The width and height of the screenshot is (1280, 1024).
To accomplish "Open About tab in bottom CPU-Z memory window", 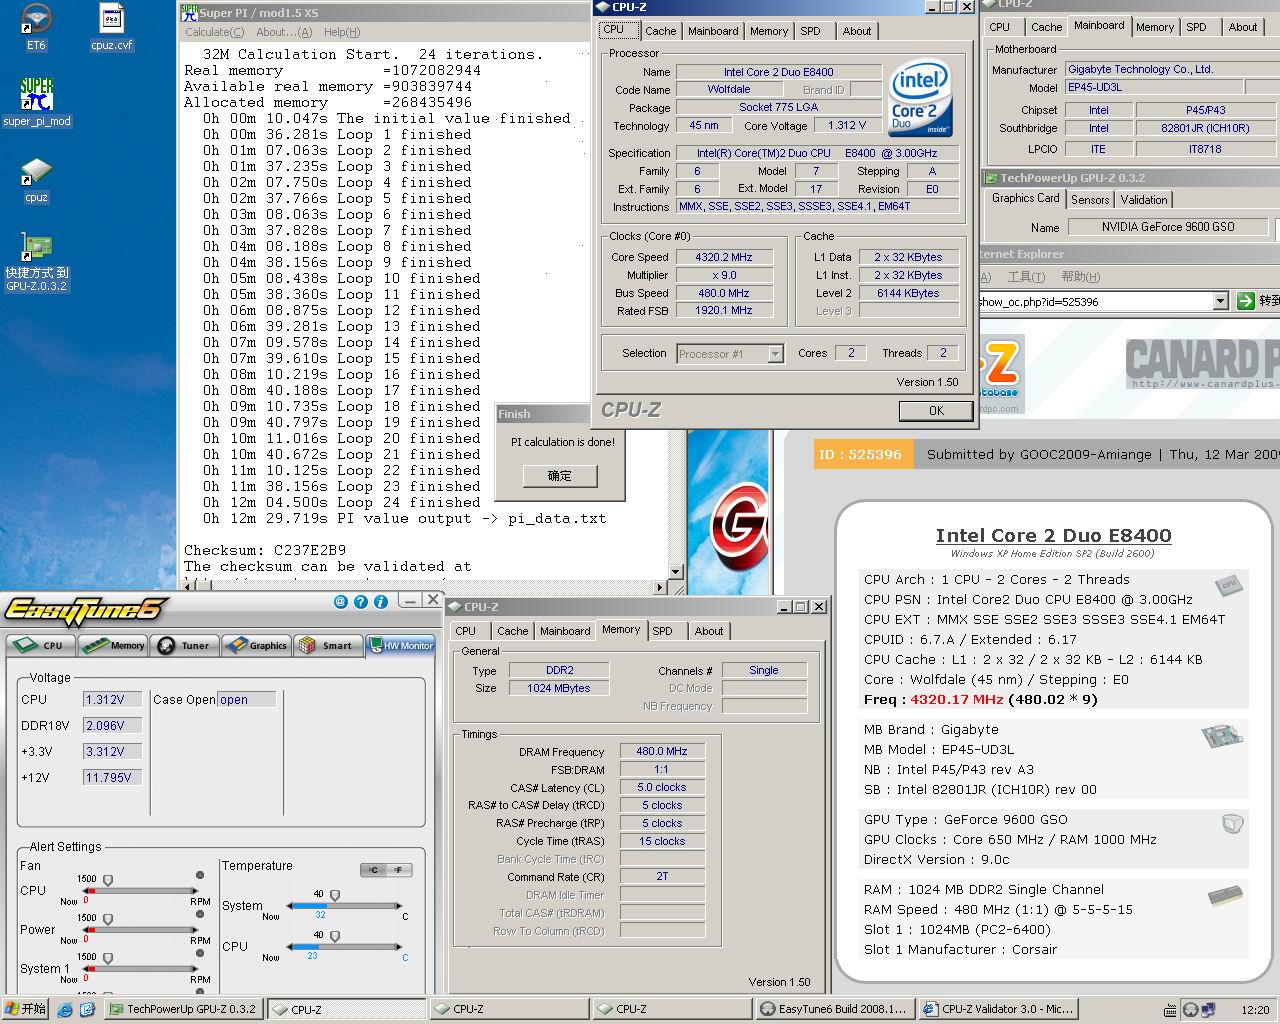I will [x=709, y=631].
